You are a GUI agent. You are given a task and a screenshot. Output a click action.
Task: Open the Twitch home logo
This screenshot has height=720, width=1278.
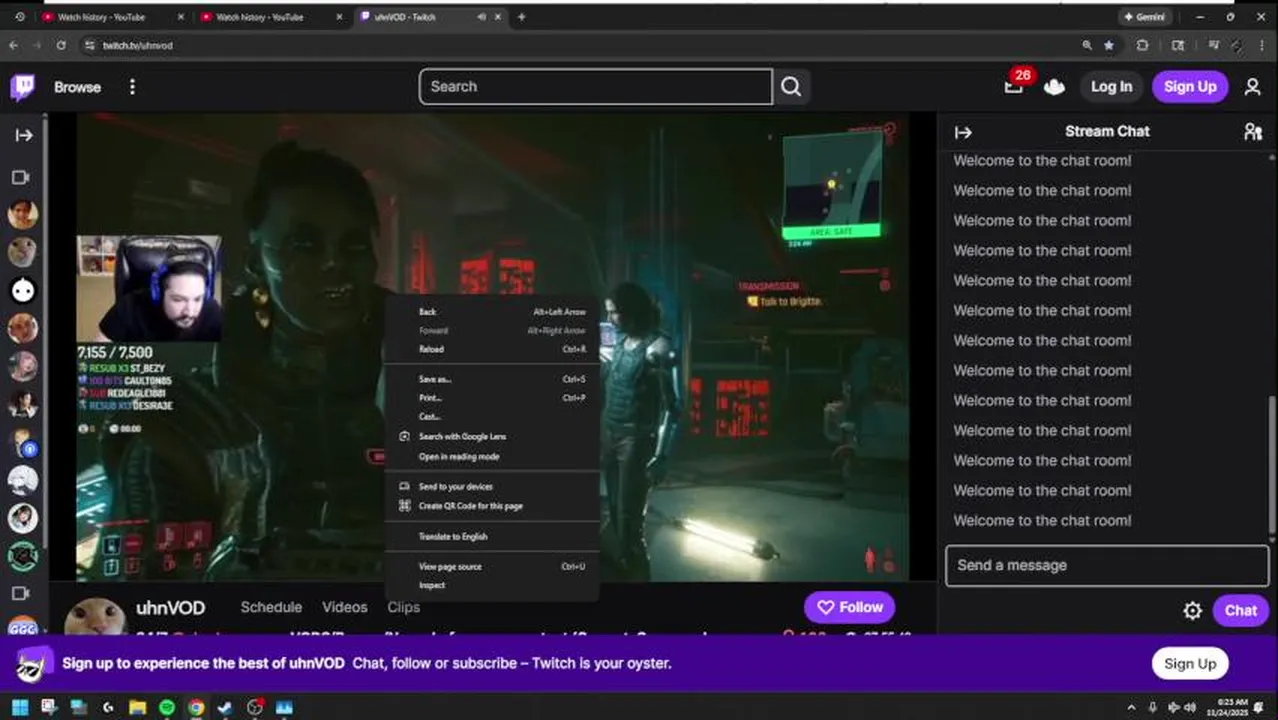coord(22,87)
